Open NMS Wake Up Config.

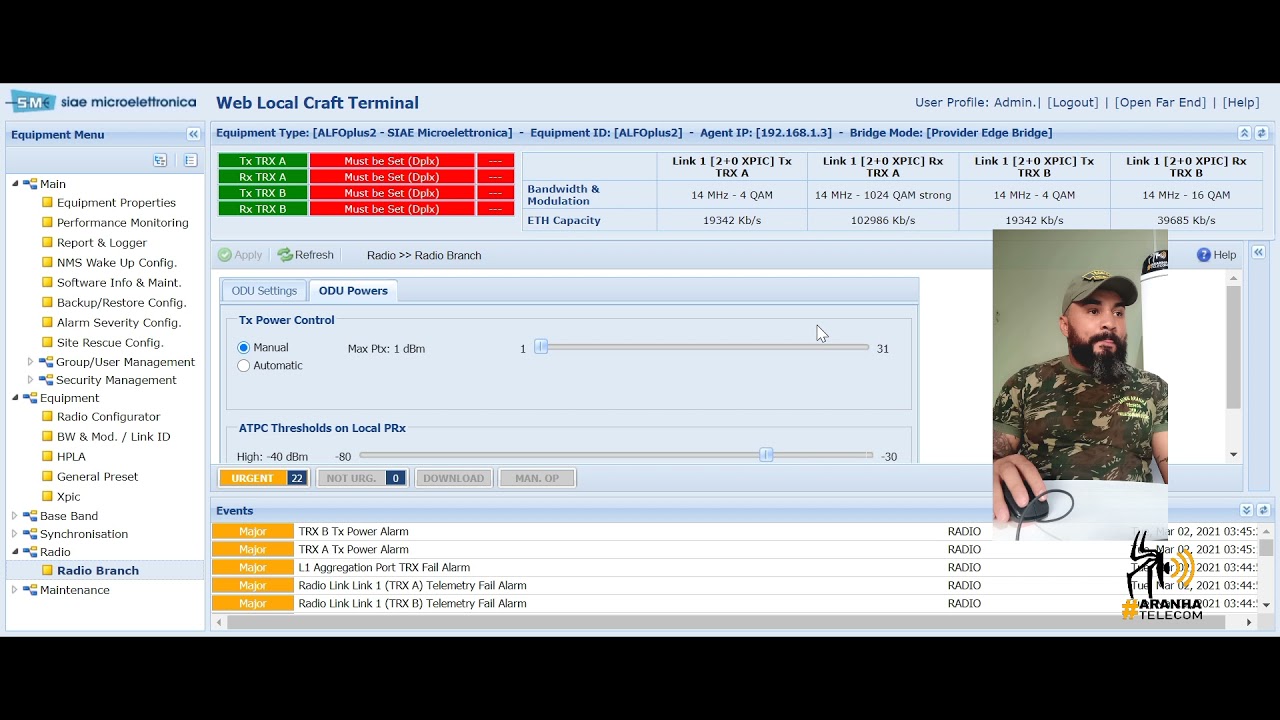116,263
